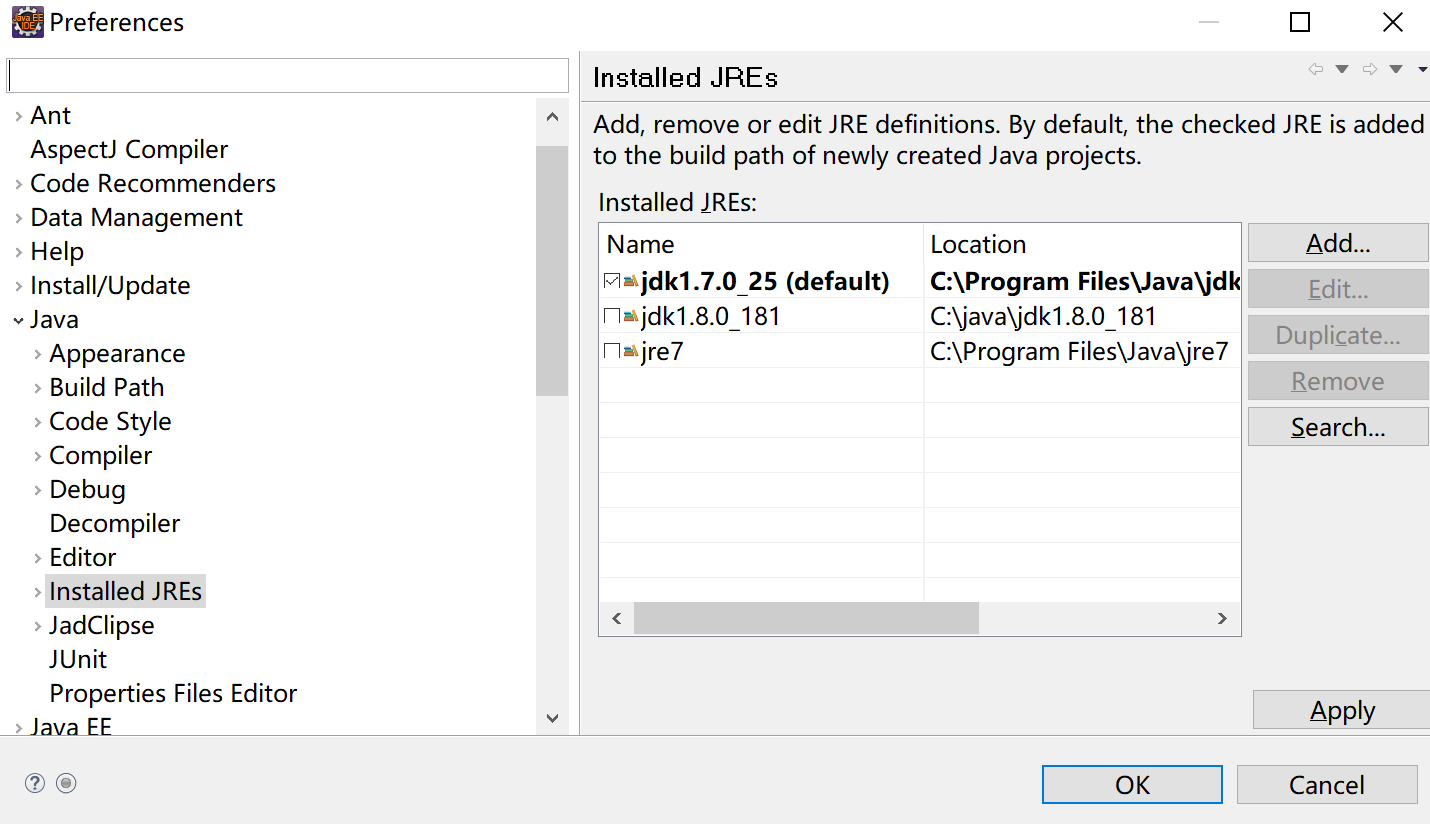This screenshot has height=824, width=1430.
Task: Focus the preferences filter text field
Action: coord(288,76)
